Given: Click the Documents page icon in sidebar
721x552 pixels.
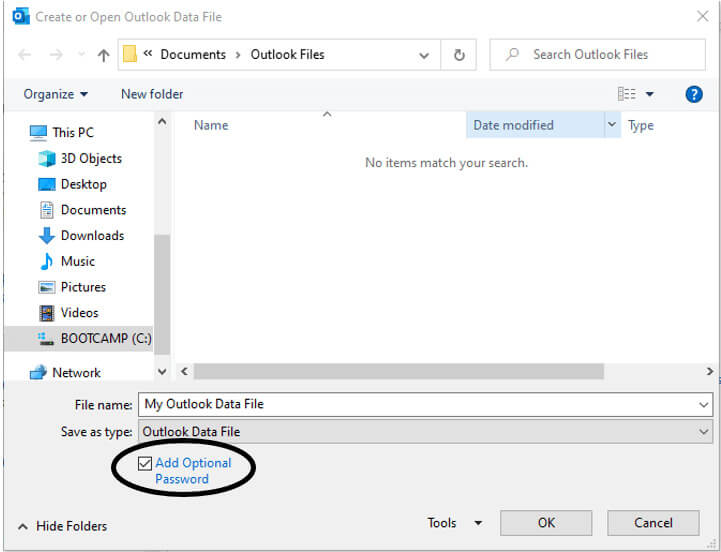Looking at the screenshot, I should pos(46,210).
